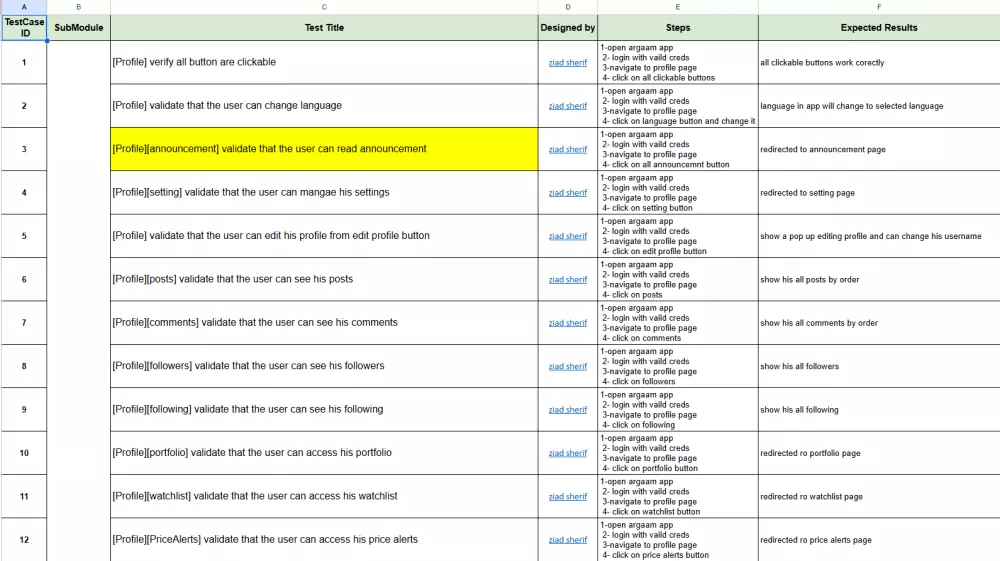Select steps cell ending 'click on posts'

pyautogui.click(x=678, y=279)
